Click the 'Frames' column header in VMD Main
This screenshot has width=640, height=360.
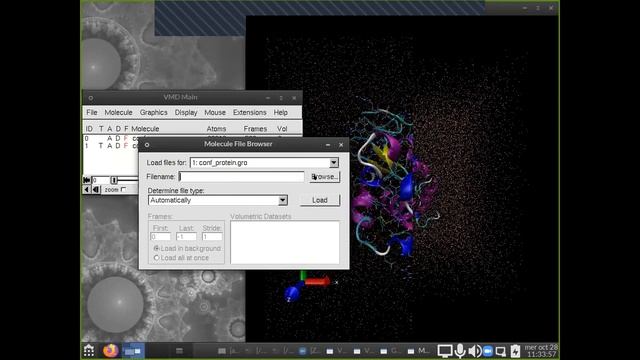click(x=255, y=129)
